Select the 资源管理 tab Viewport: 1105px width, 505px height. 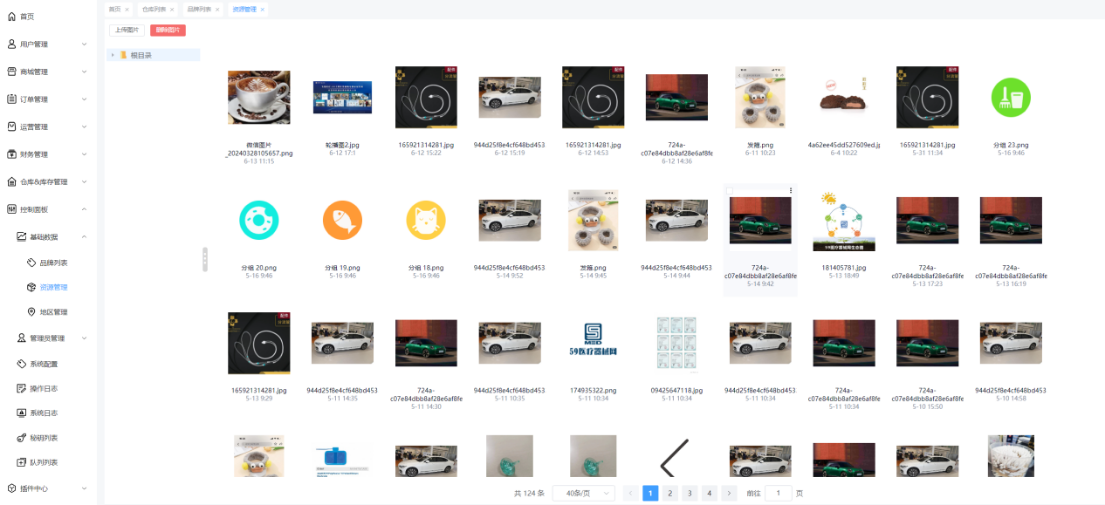coord(245,9)
